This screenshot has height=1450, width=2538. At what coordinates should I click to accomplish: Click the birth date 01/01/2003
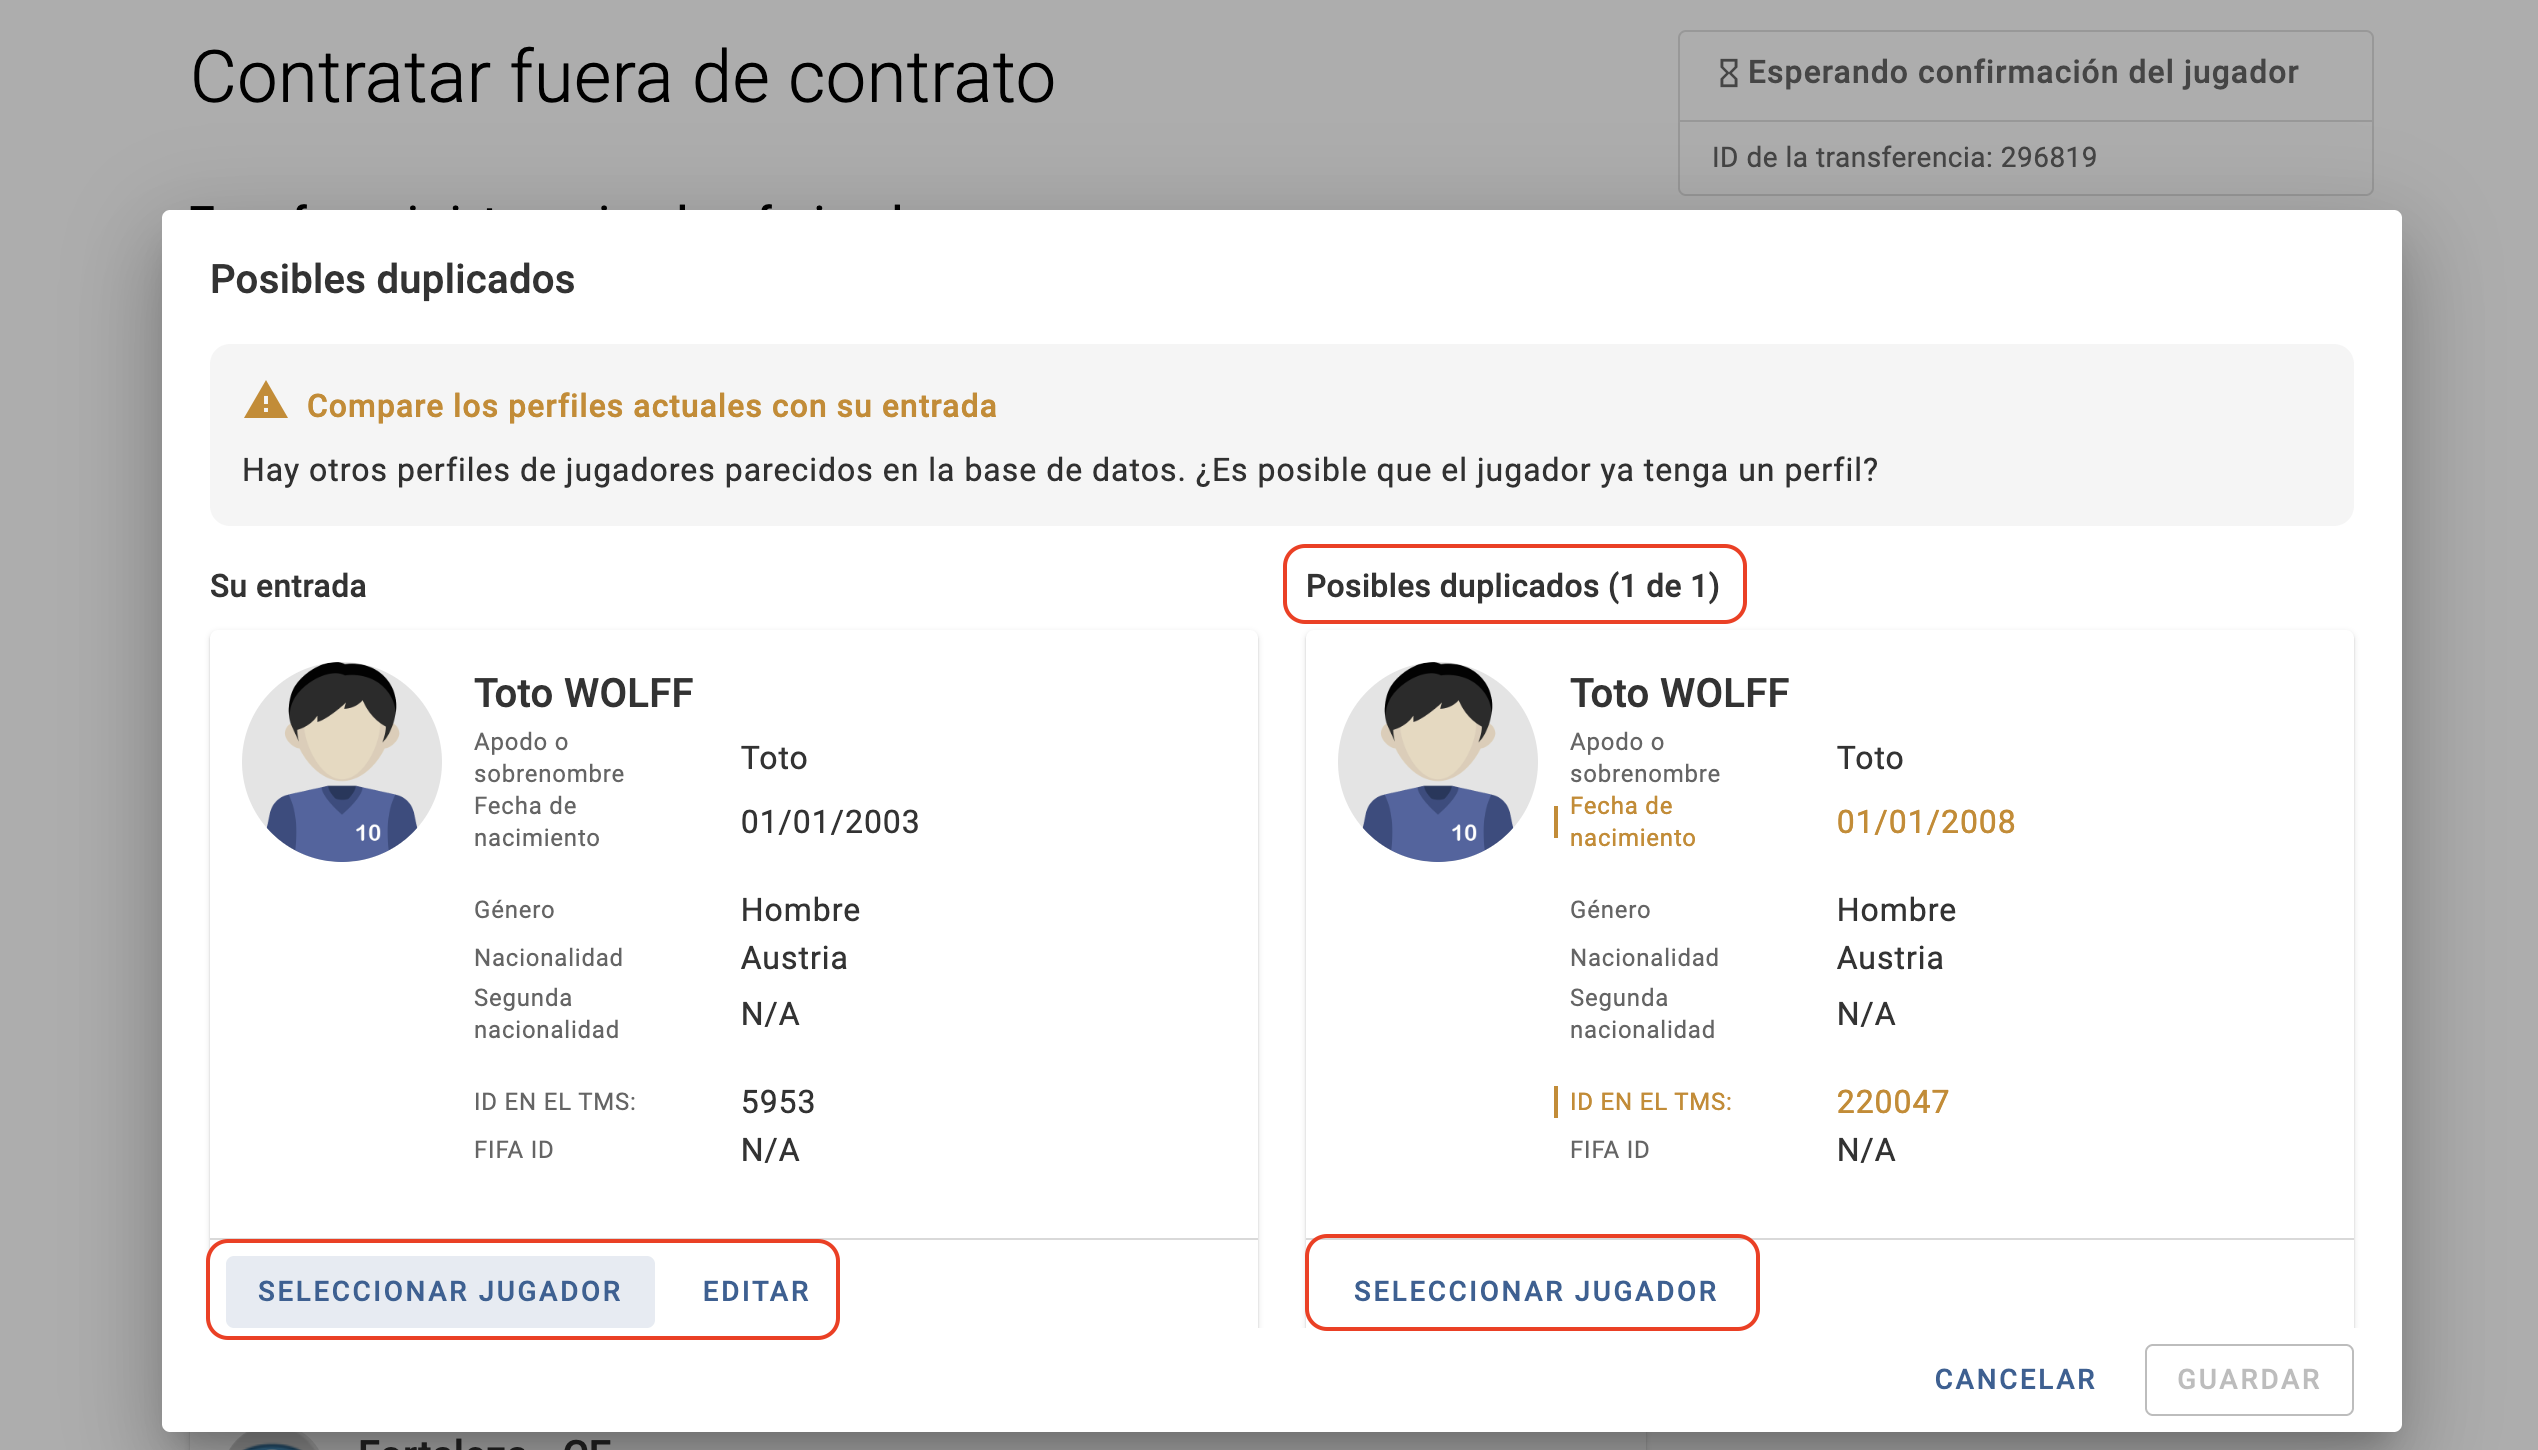(830, 821)
